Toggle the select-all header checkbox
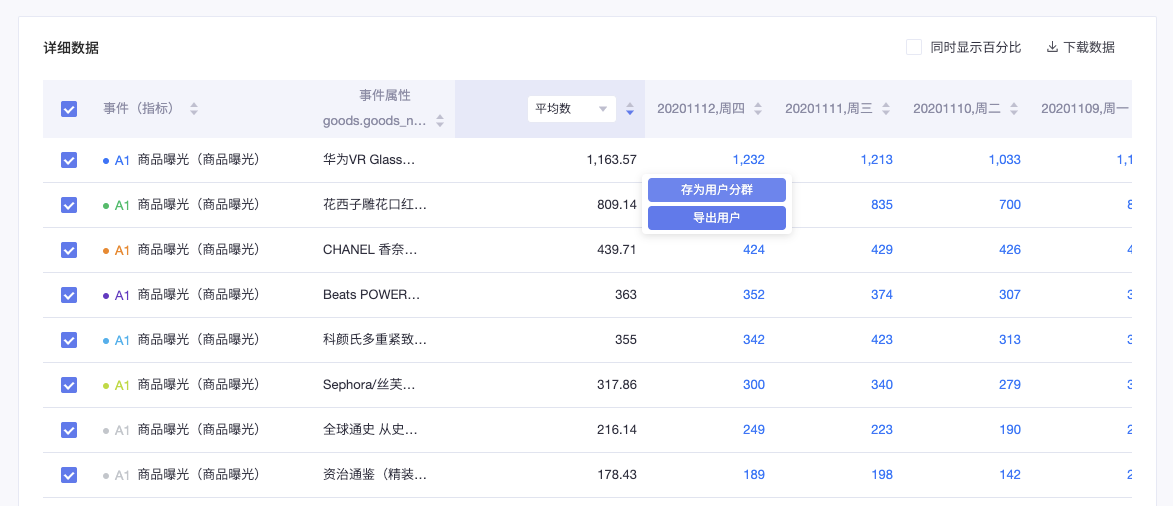Image resolution: width=1173 pixels, height=506 pixels. (69, 109)
